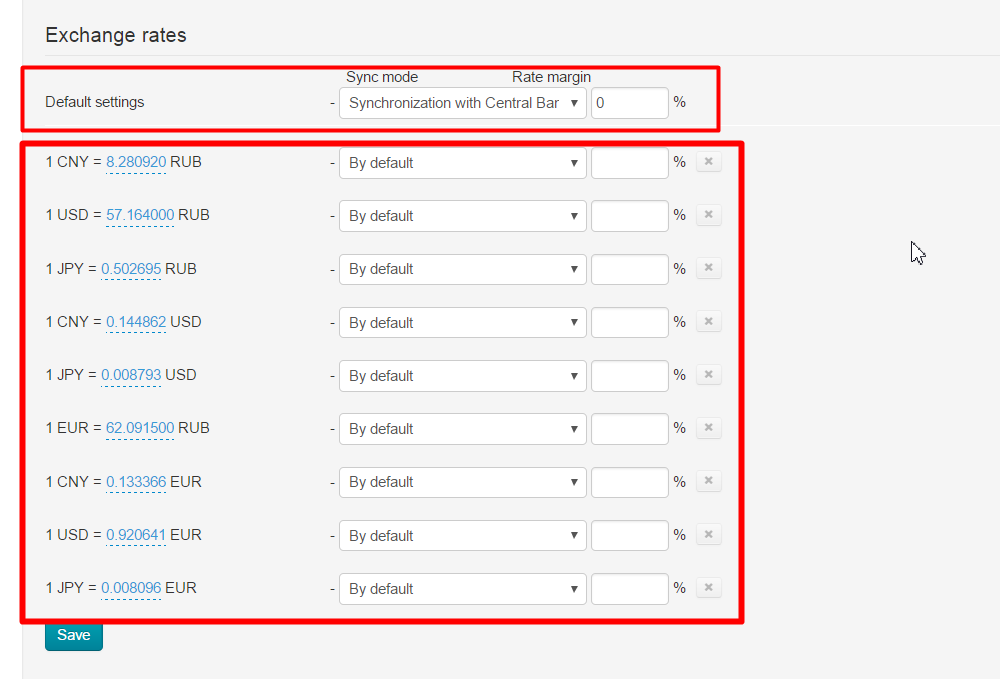Focus rate margin field for JPY to USD
The width and height of the screenshot is (1000, 679).
coord(629,376)
